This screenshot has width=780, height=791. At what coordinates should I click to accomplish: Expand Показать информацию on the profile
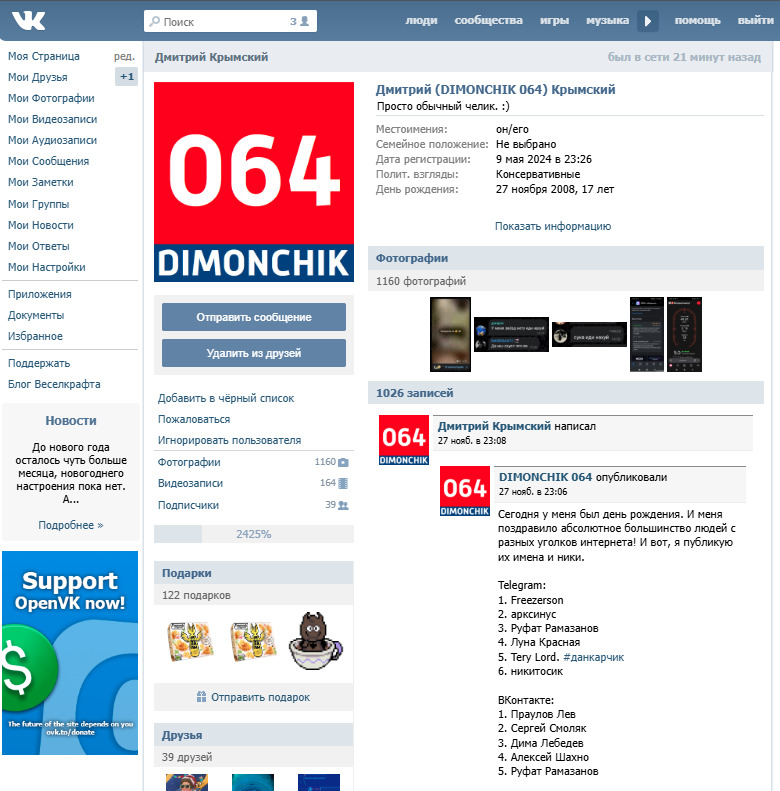[x=553, y=226]
